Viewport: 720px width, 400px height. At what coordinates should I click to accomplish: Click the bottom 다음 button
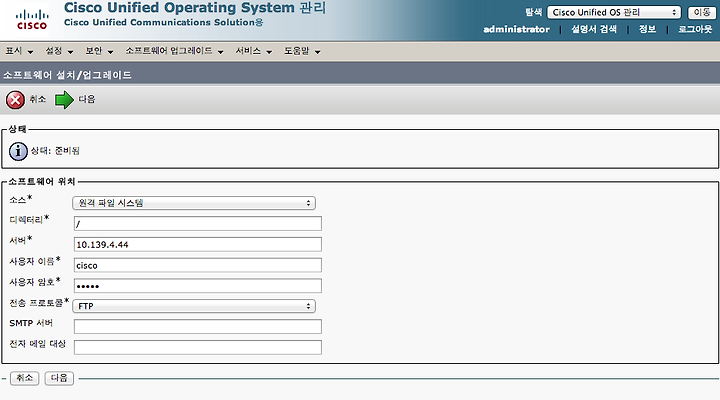click(x=59, y=378)
